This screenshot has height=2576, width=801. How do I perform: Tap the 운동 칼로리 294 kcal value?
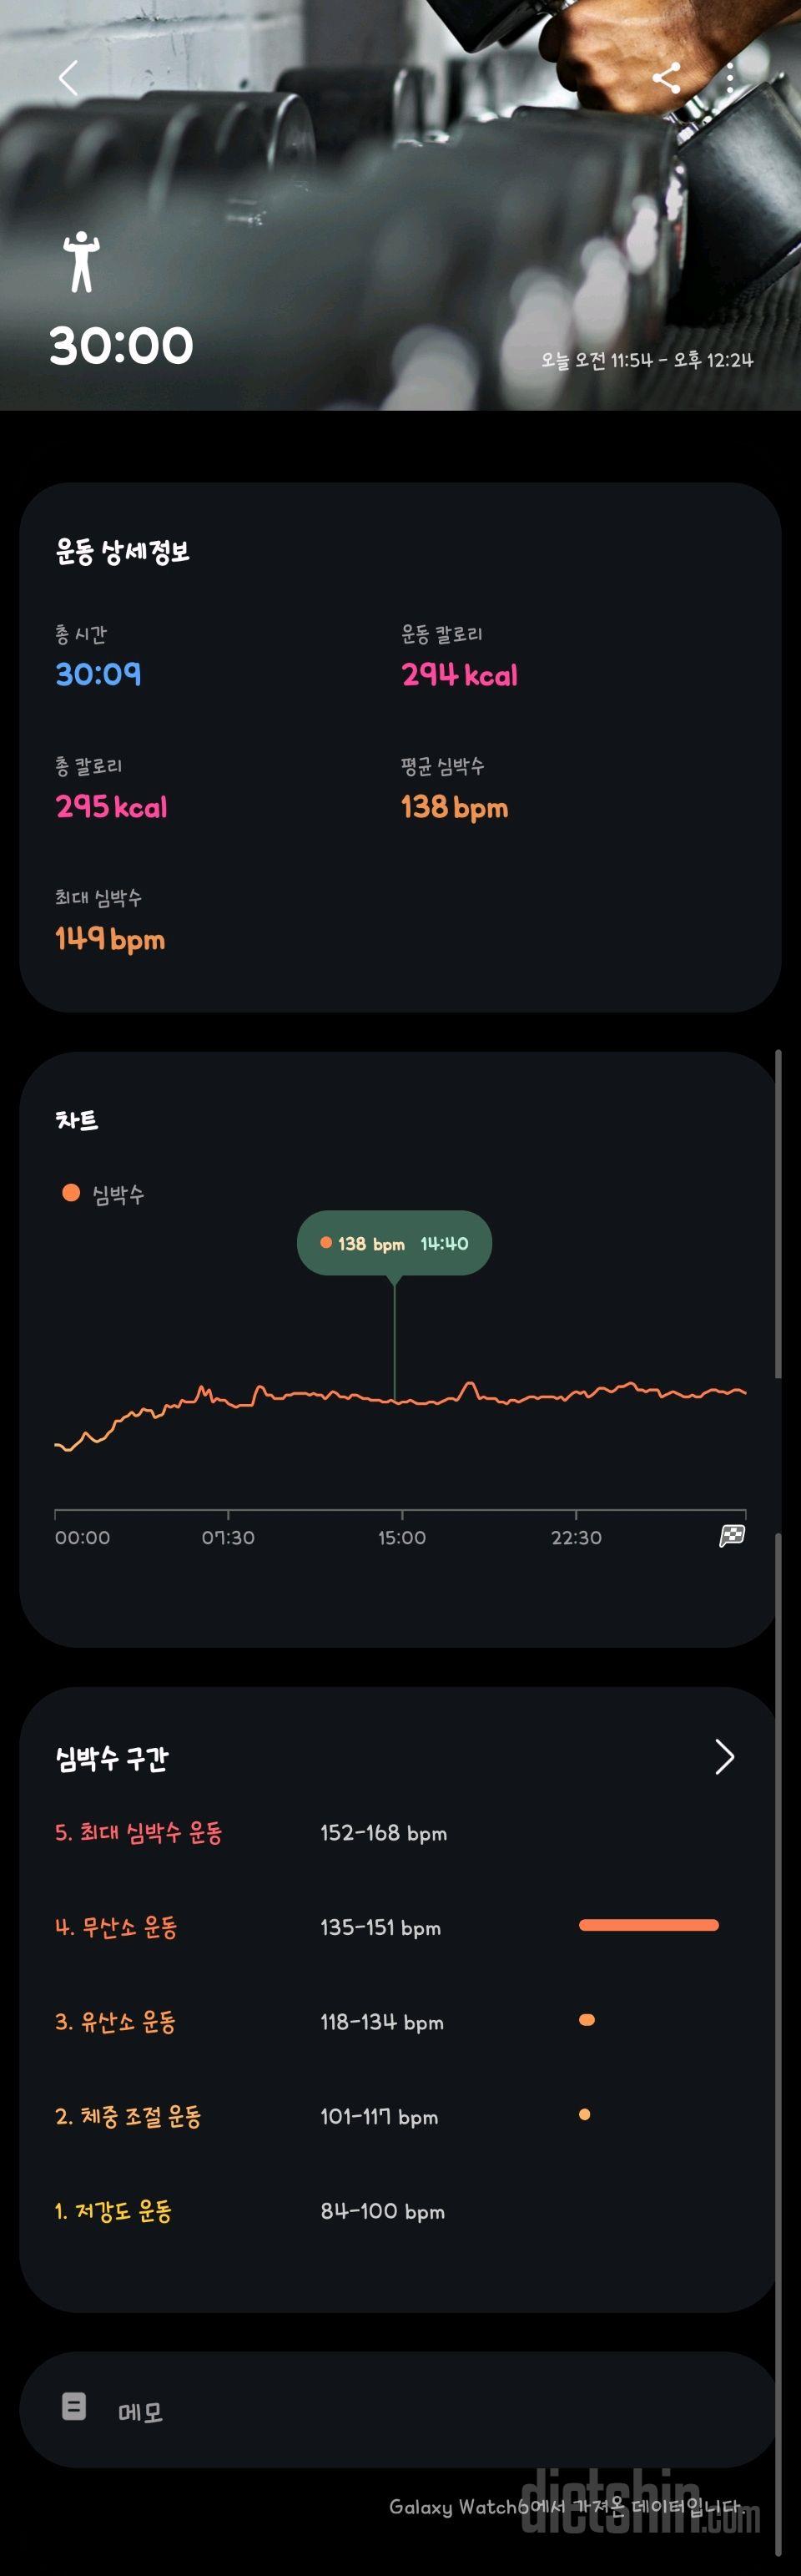click(460, 674)
